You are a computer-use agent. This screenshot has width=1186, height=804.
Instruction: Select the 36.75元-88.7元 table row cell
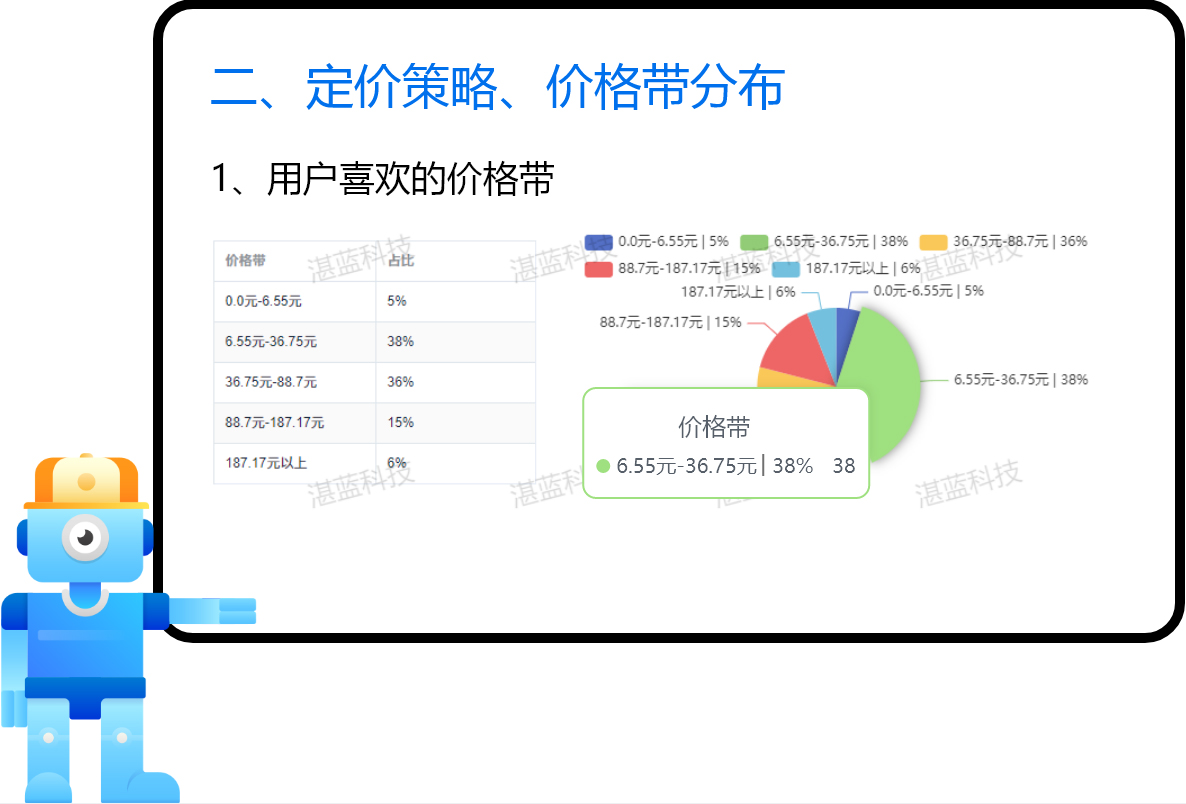pyautogui.click(x=270, y=382)
